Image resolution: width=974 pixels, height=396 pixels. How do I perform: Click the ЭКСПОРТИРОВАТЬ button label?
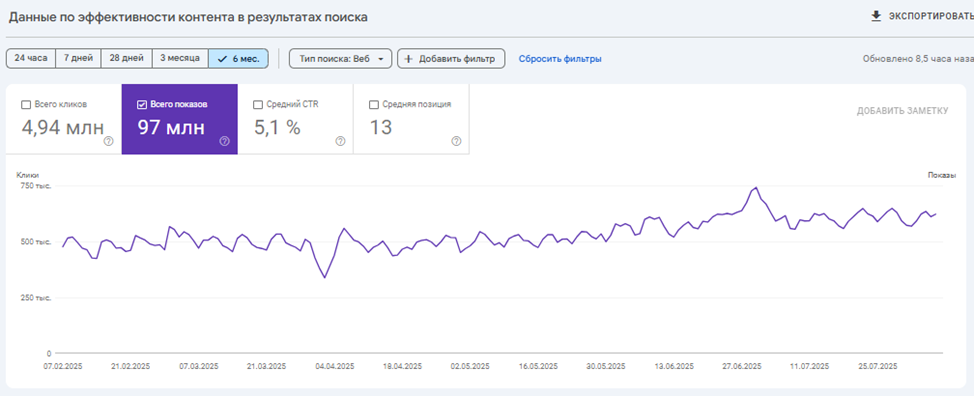931,17
